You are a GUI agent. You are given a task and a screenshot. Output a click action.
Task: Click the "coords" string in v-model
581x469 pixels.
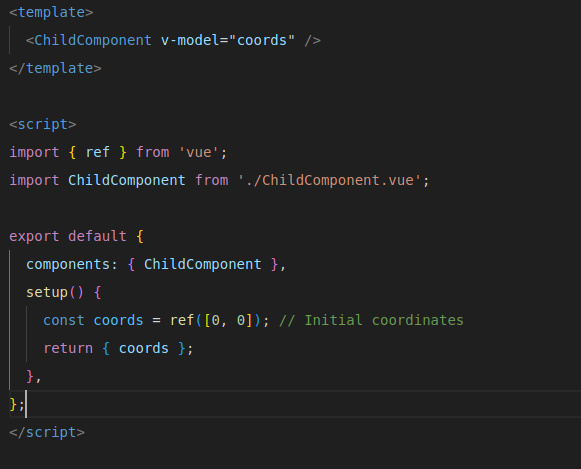click(x=262, y=40)
